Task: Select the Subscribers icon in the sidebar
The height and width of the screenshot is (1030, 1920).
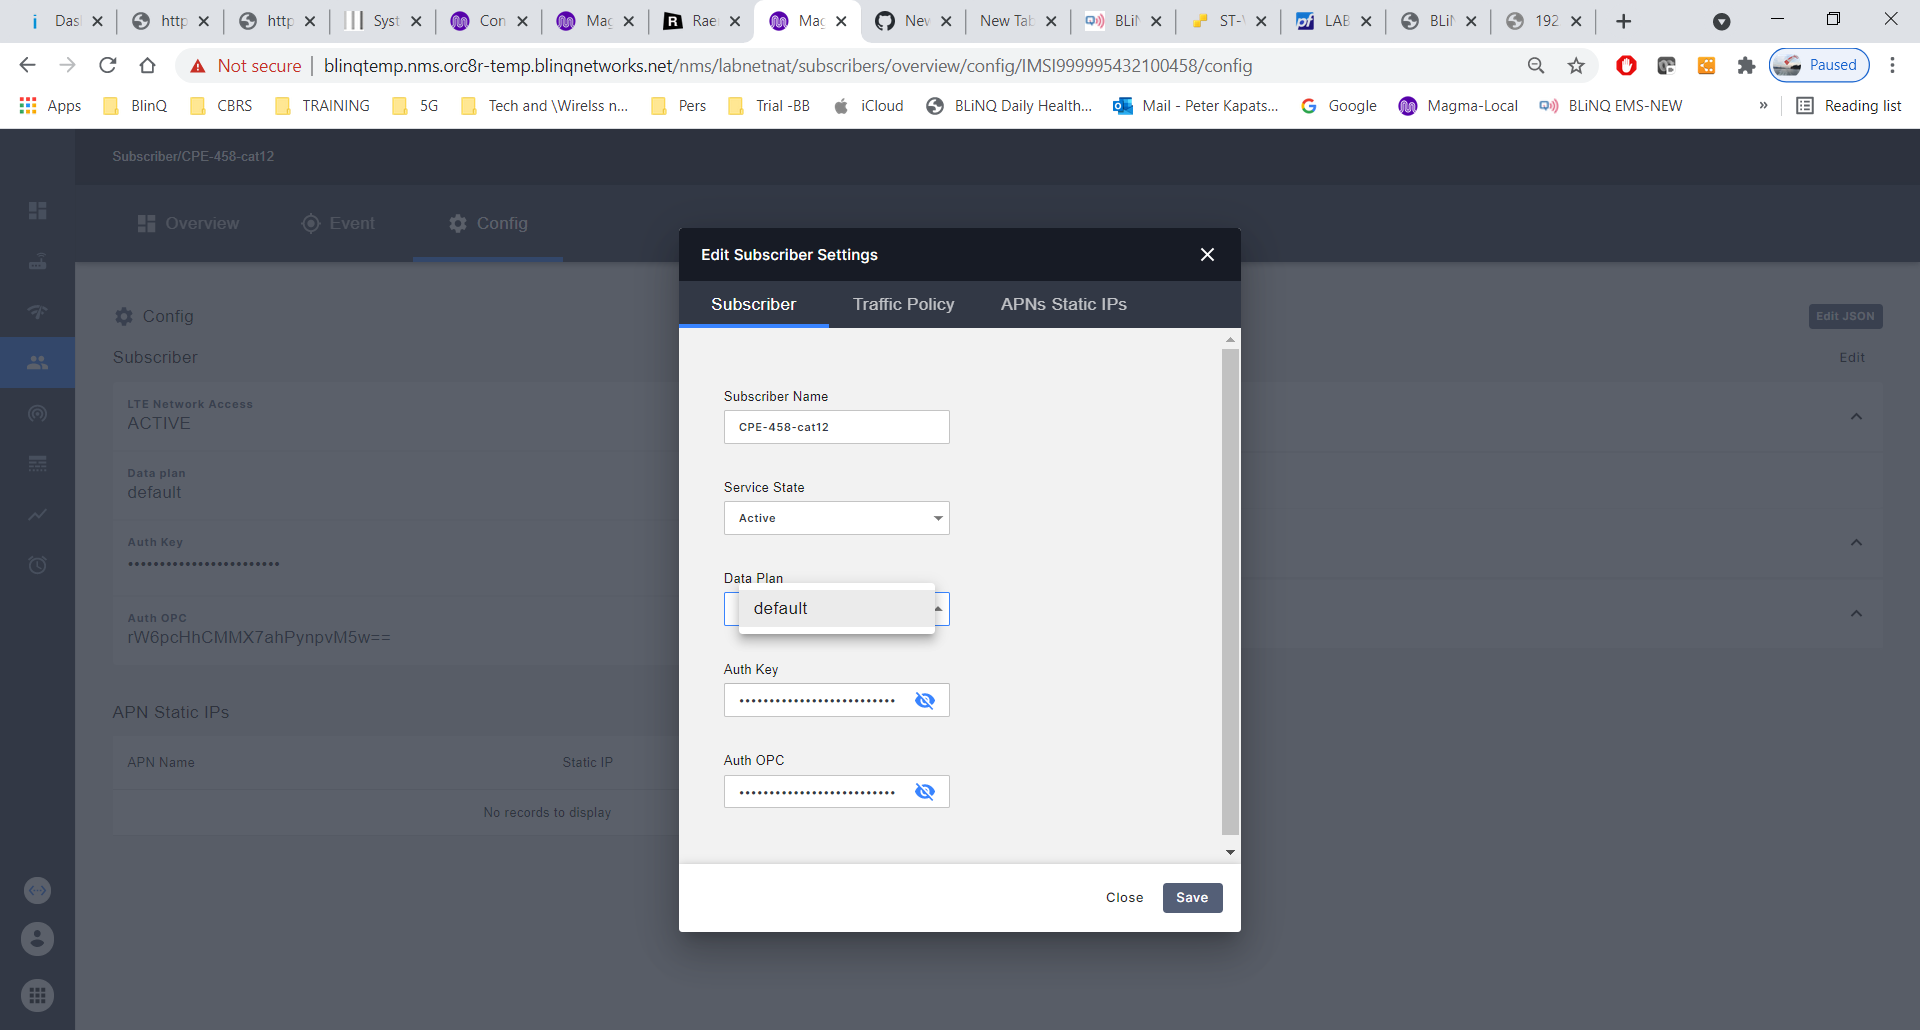Action: click(x=37, y=362)
